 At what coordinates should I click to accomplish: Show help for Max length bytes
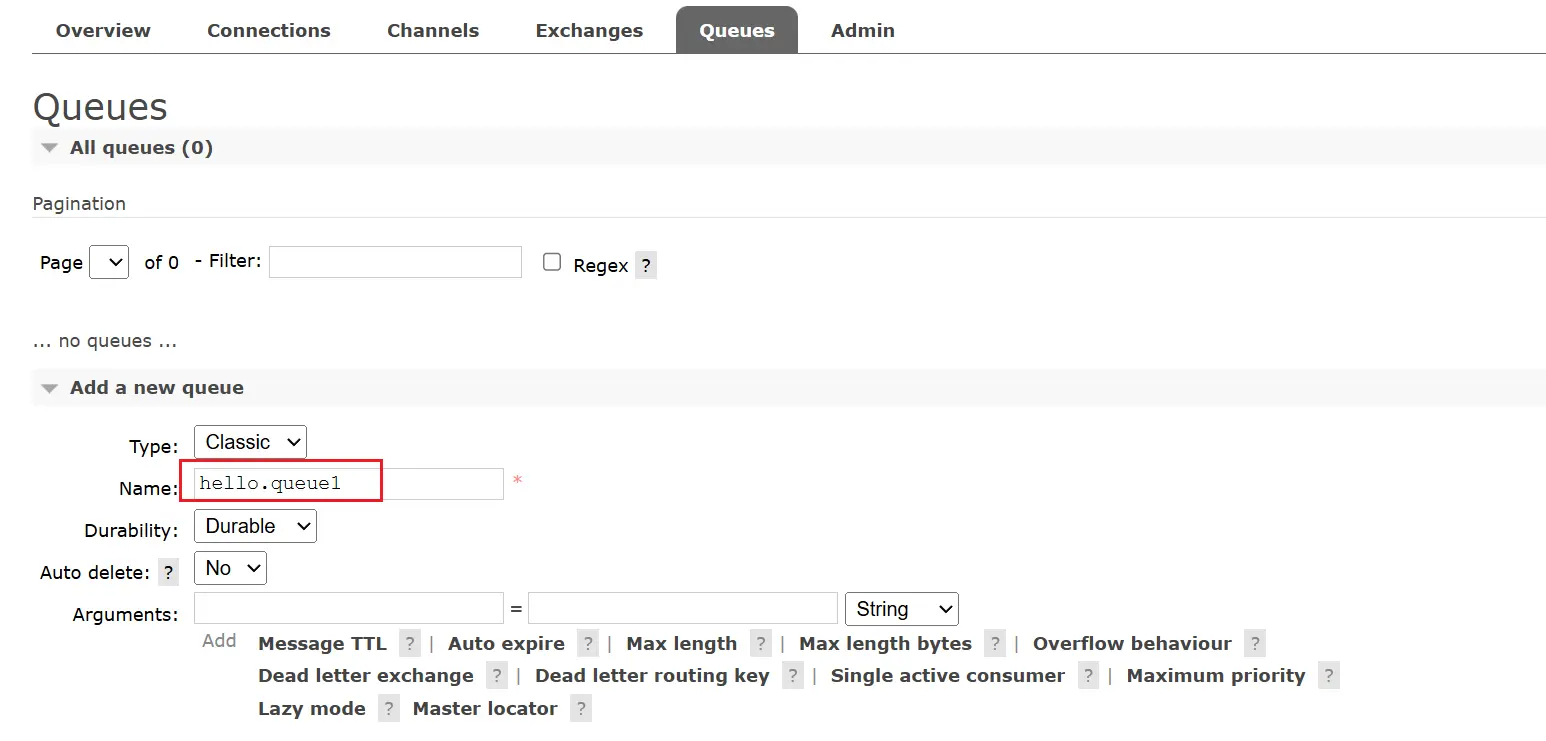994,644
